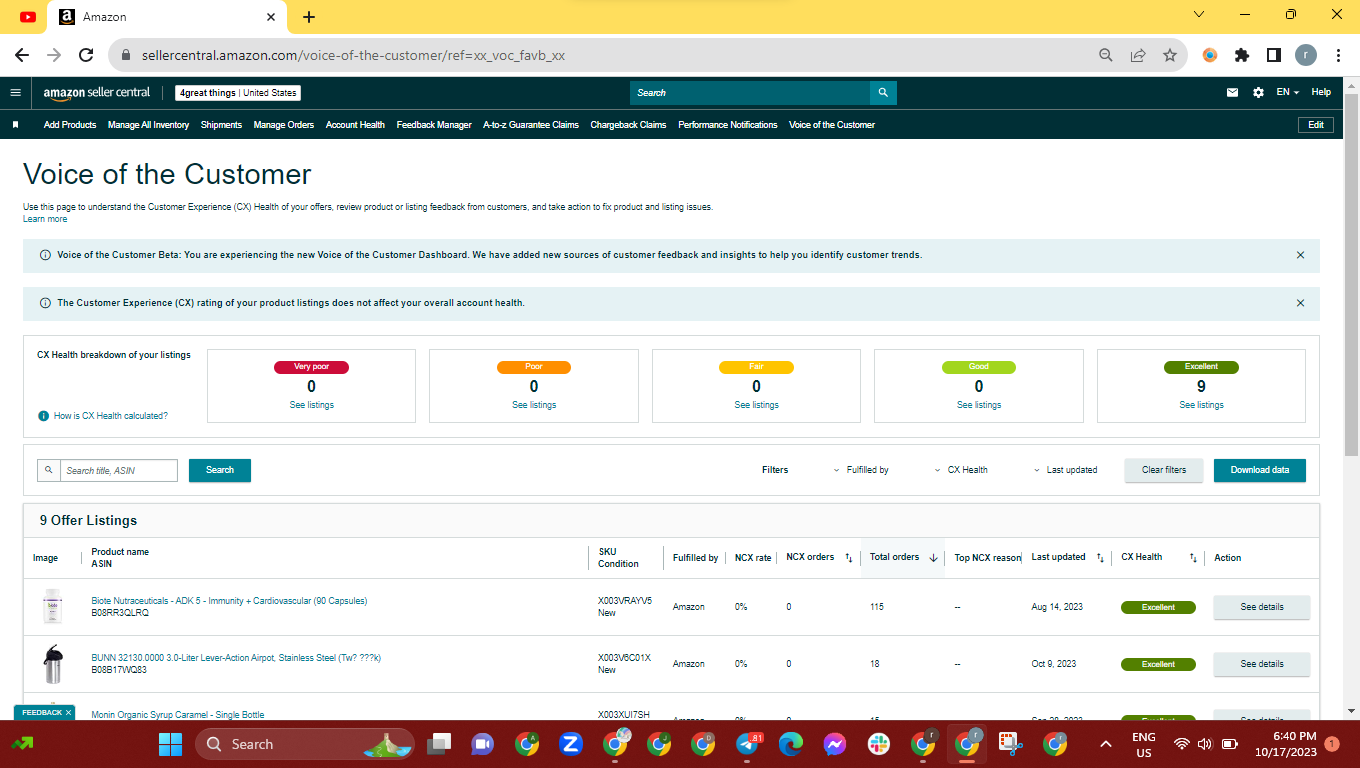Open Manage Orders
Screen dimensions: 1360x768
coord(284,125)
